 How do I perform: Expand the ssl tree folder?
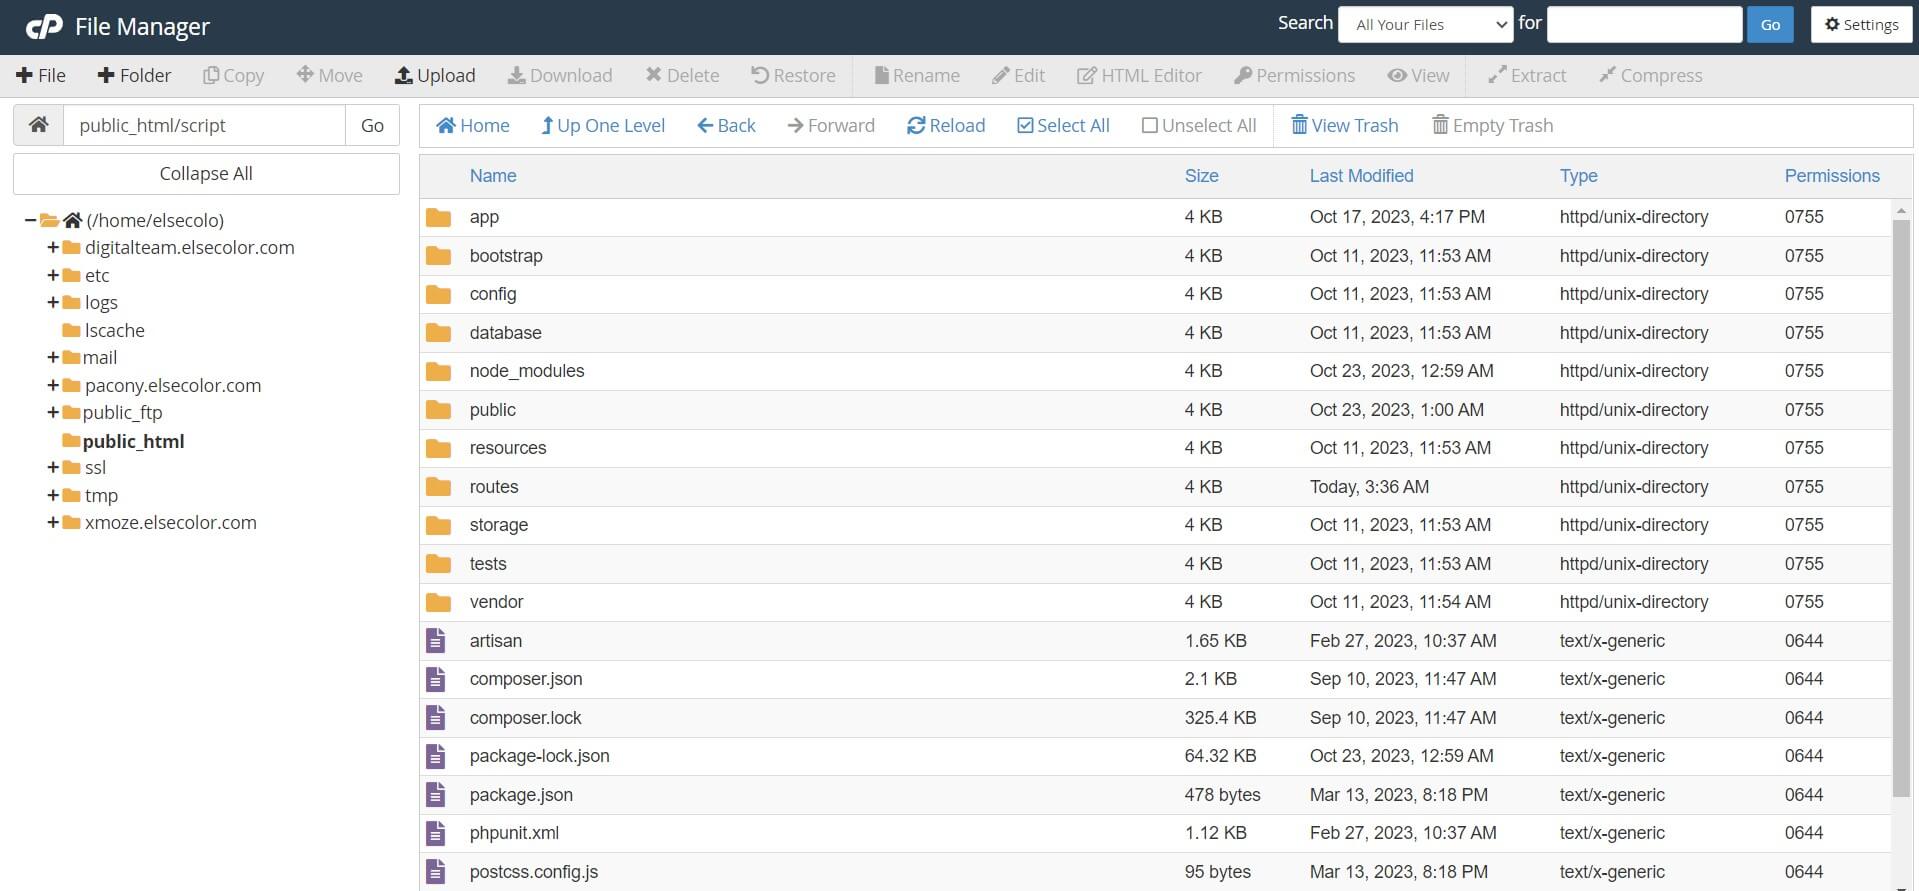[53, 467]
